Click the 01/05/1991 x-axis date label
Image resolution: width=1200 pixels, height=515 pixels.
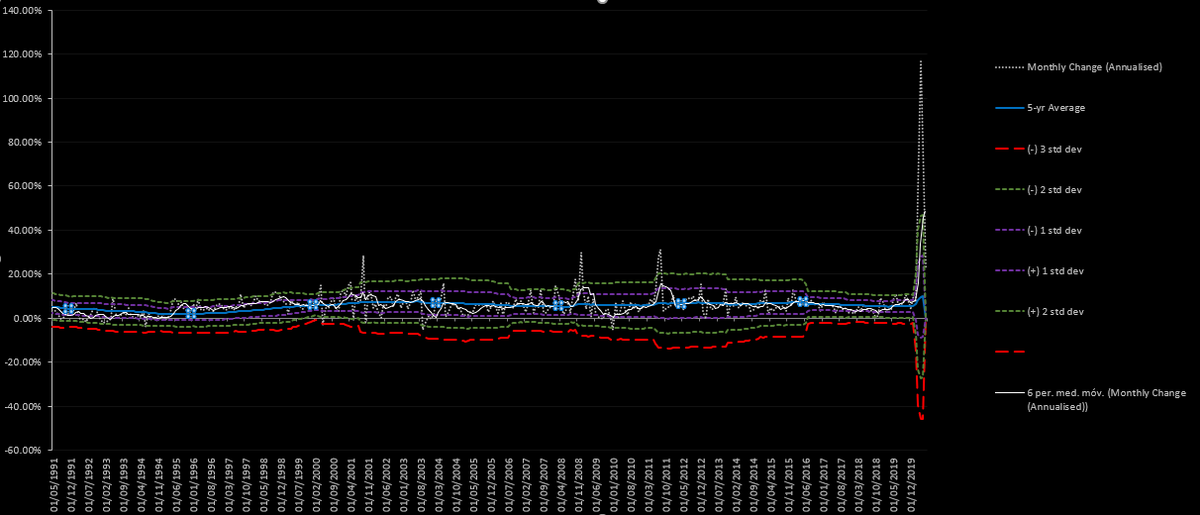pyautogui.click(x=55, y=484)
